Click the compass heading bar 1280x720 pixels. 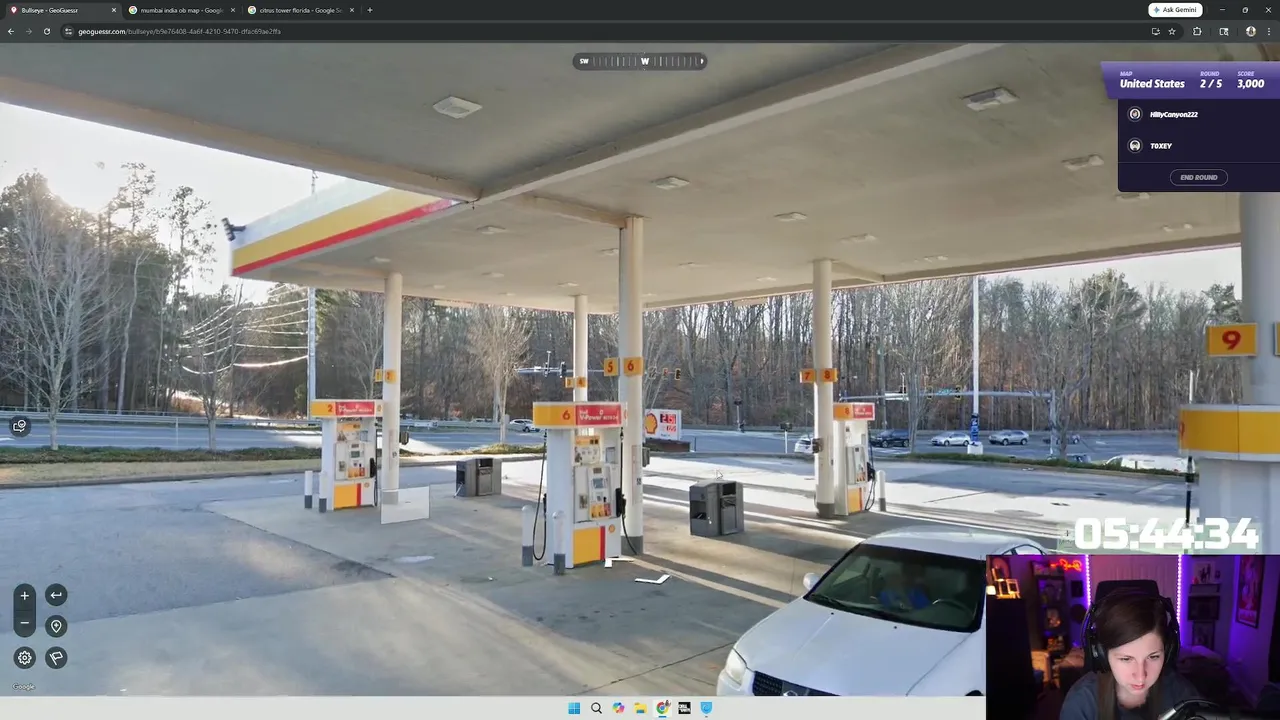coord(639,61)
